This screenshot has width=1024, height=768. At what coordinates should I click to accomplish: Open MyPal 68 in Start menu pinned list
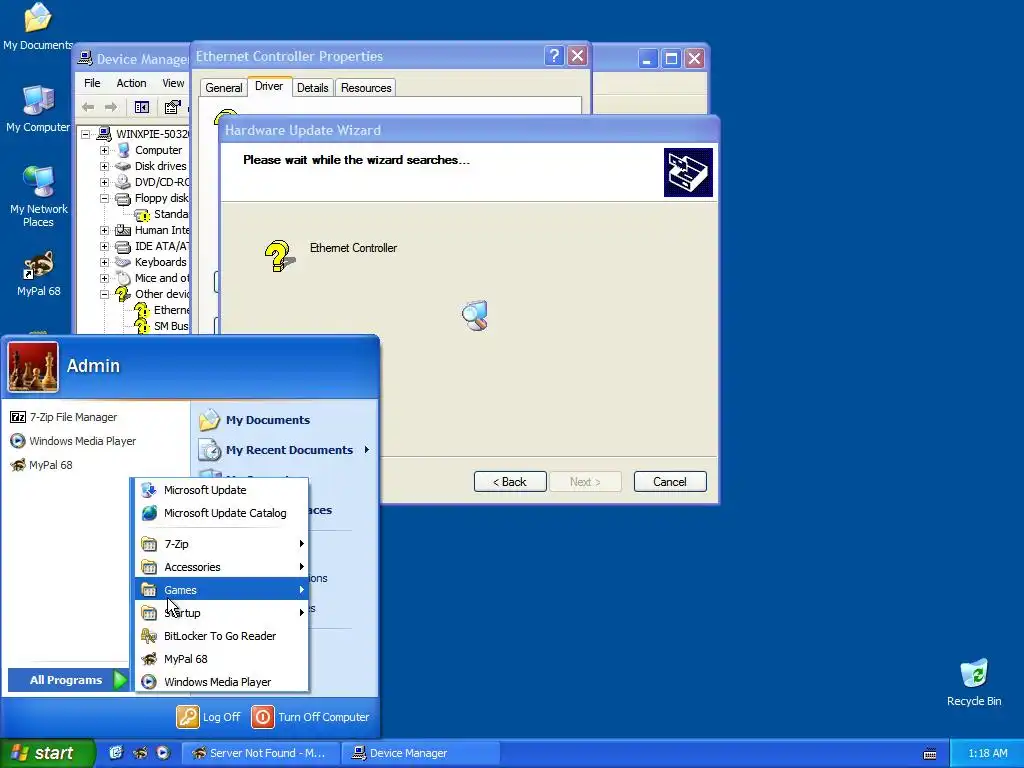coord(42,465)
